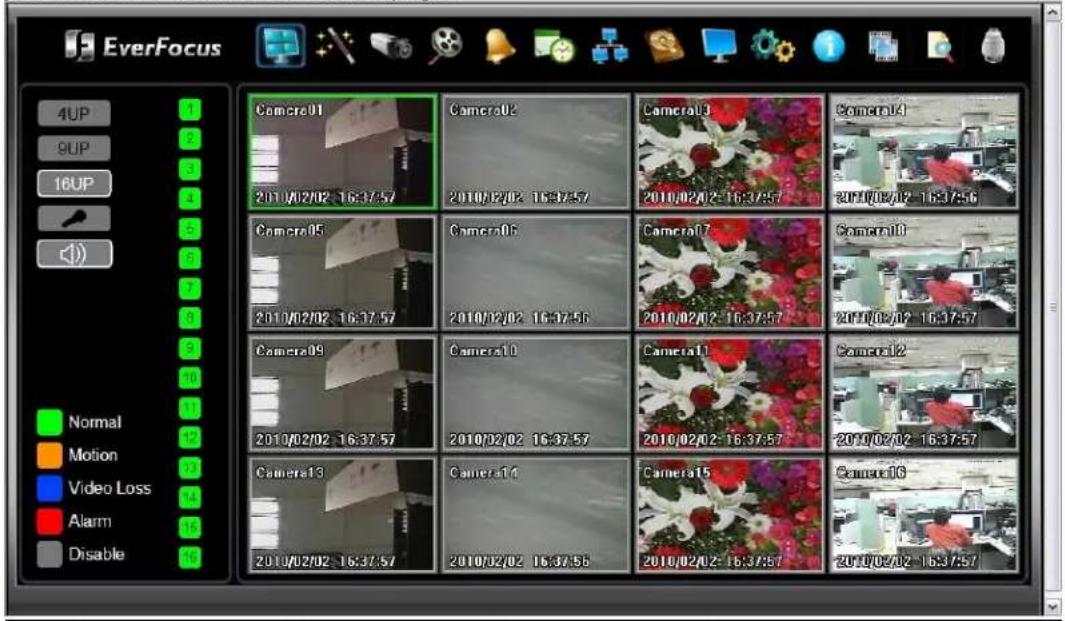The image size is (1065, 621).
Task: Select the Camera08 office feed
Action: [x=924, y=272]
